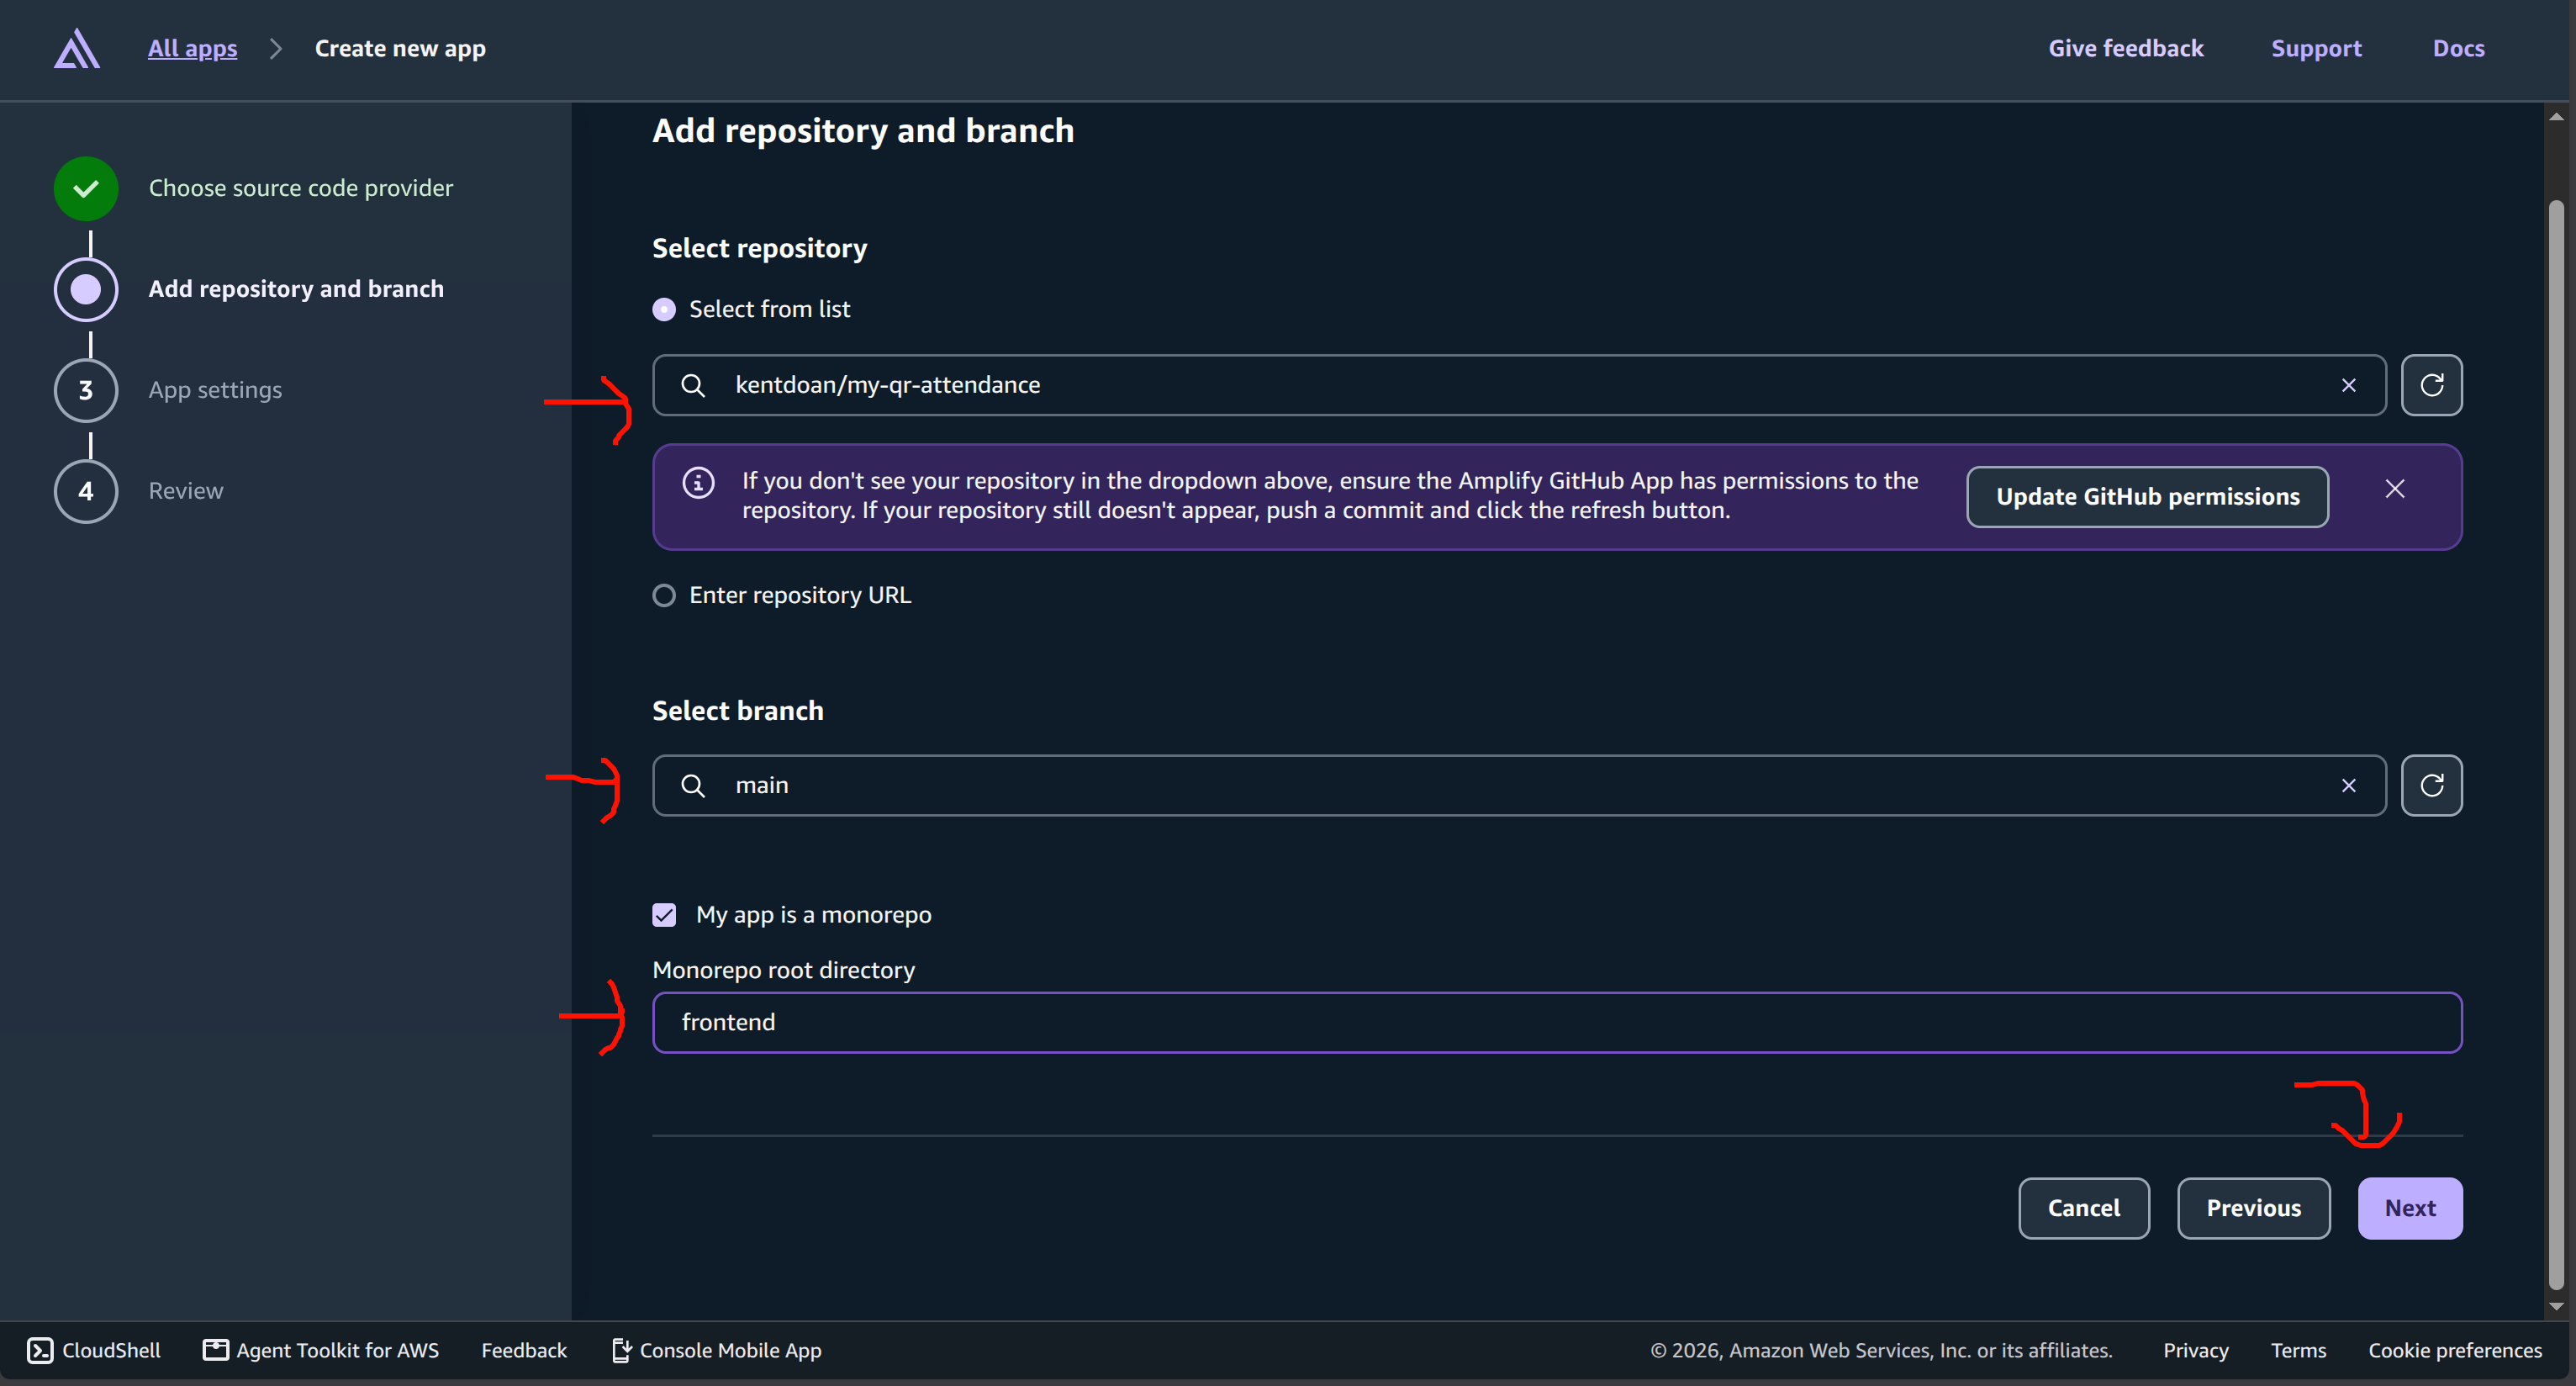Screen dimensions: 2576x1386
Task: Dismiss the GitHub permissions info banner
Action: pyautogui.click(x=2394, y=489)
